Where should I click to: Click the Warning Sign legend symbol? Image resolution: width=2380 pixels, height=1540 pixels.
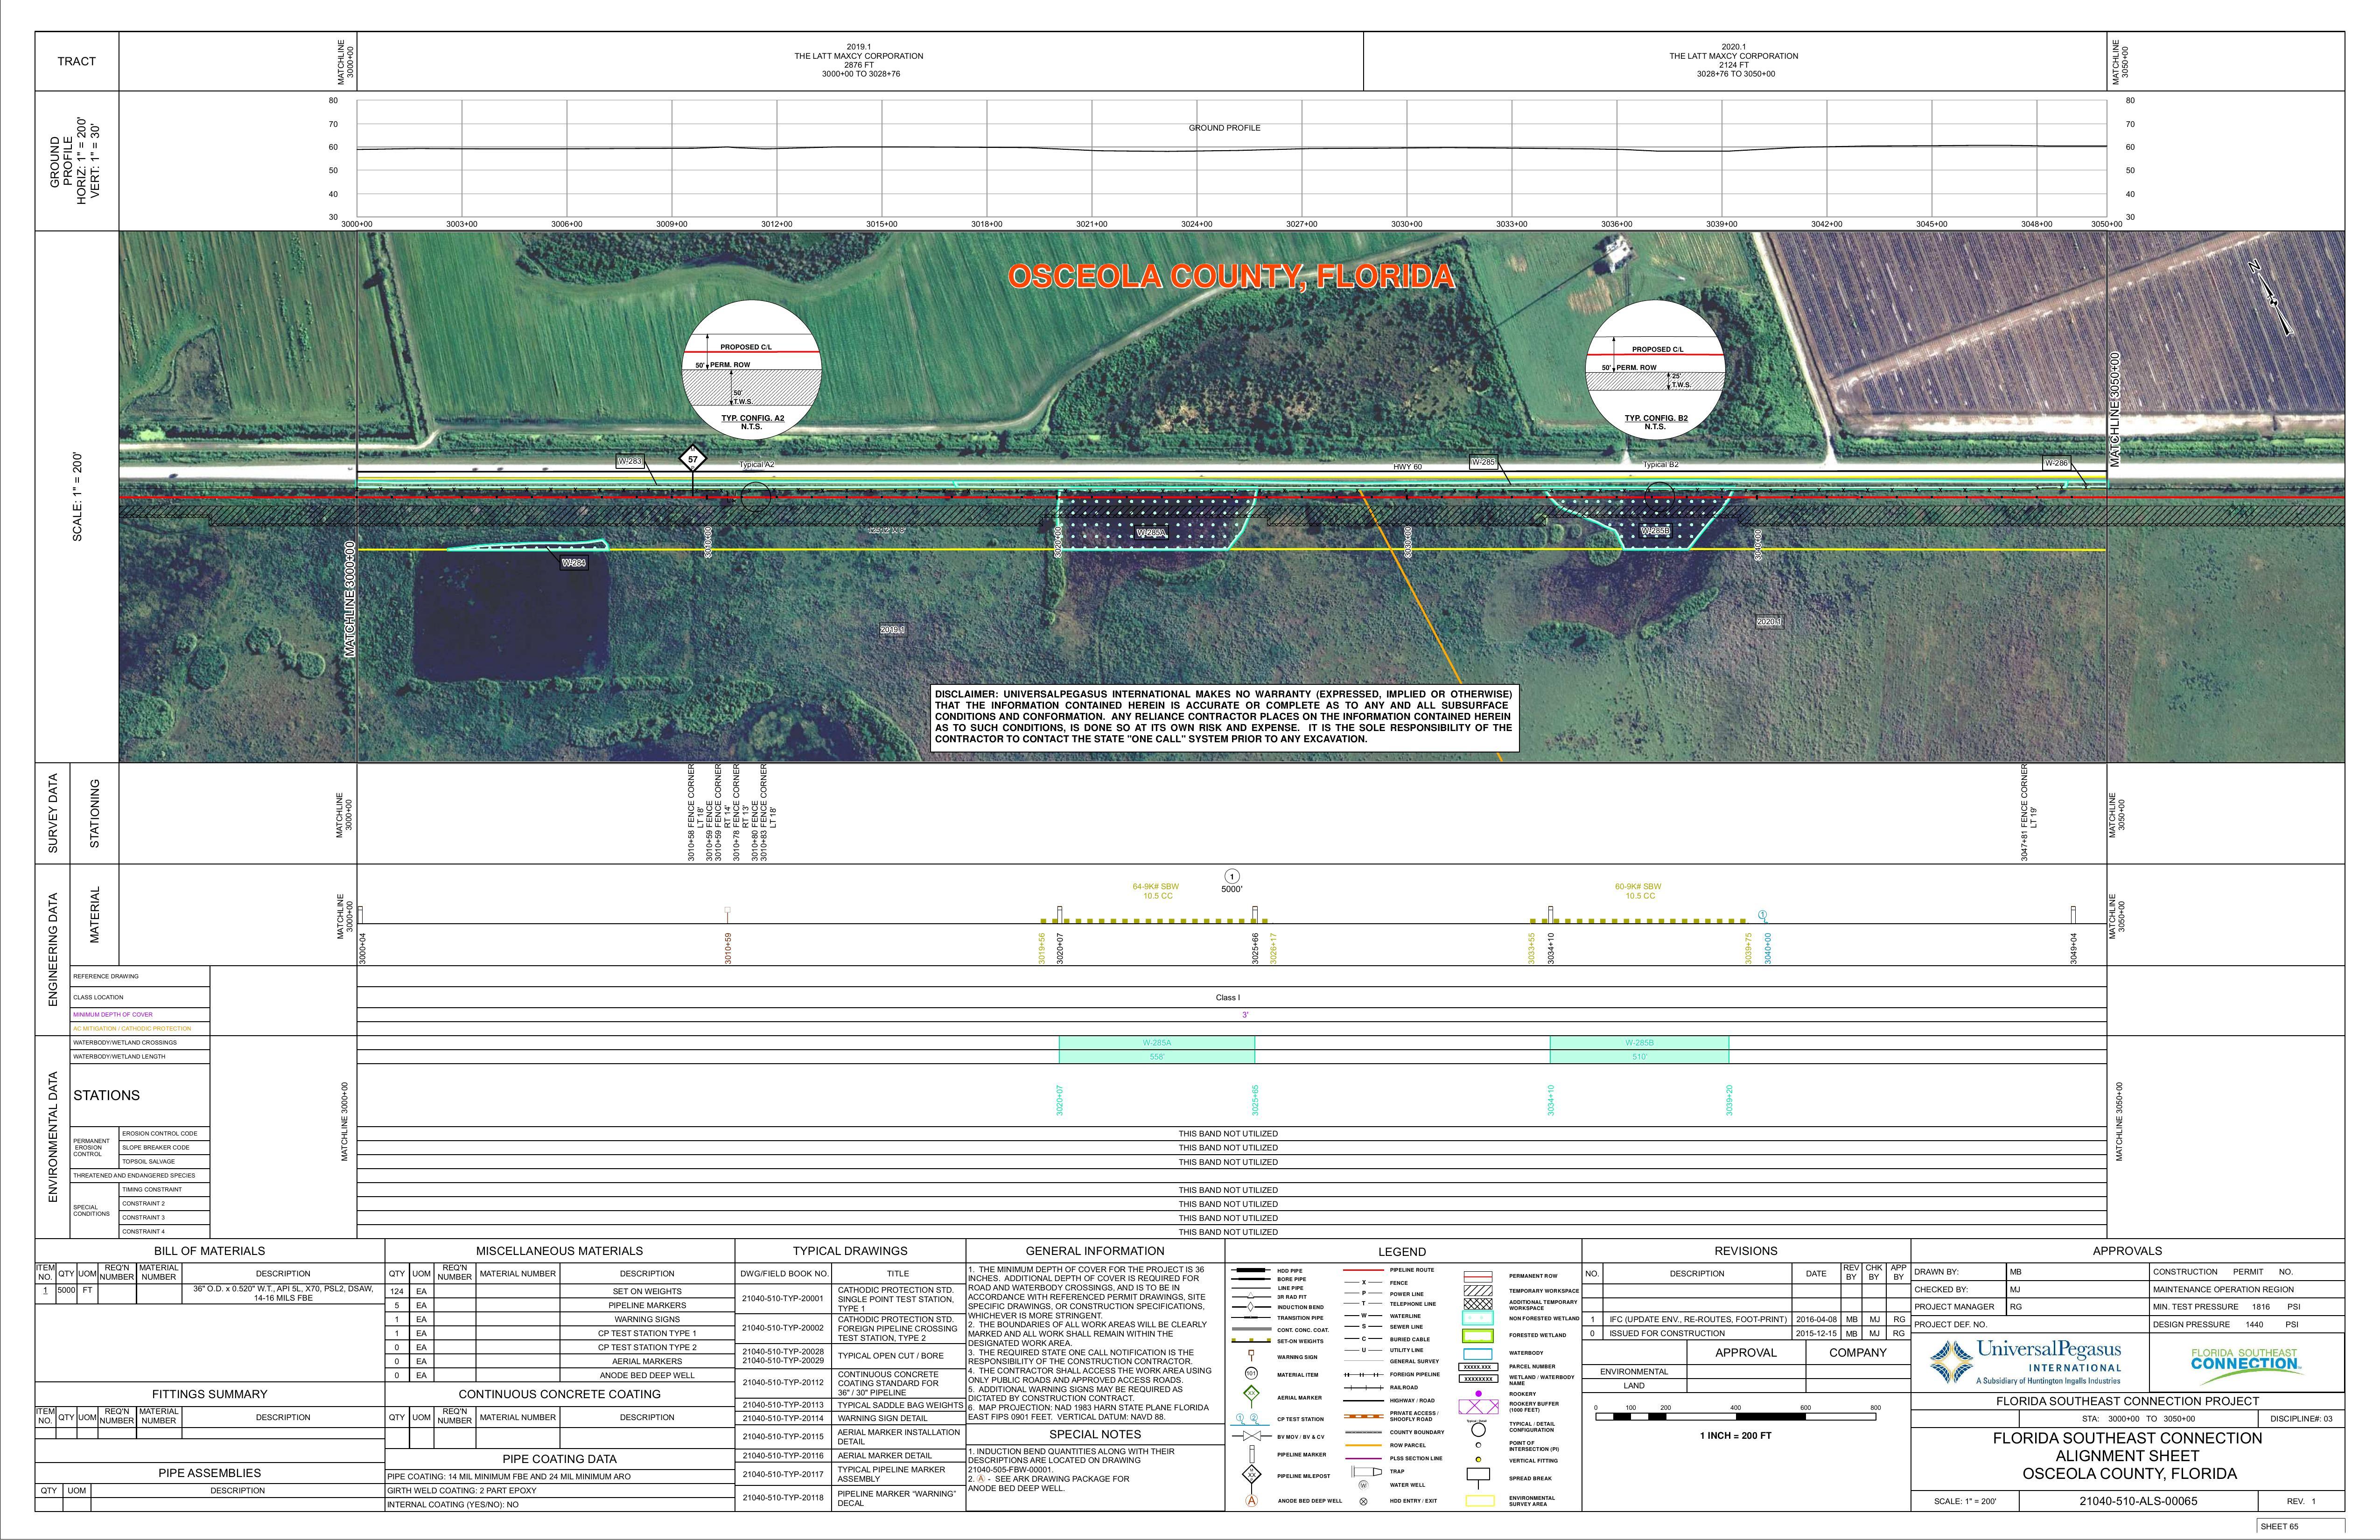point(1251,1355)
